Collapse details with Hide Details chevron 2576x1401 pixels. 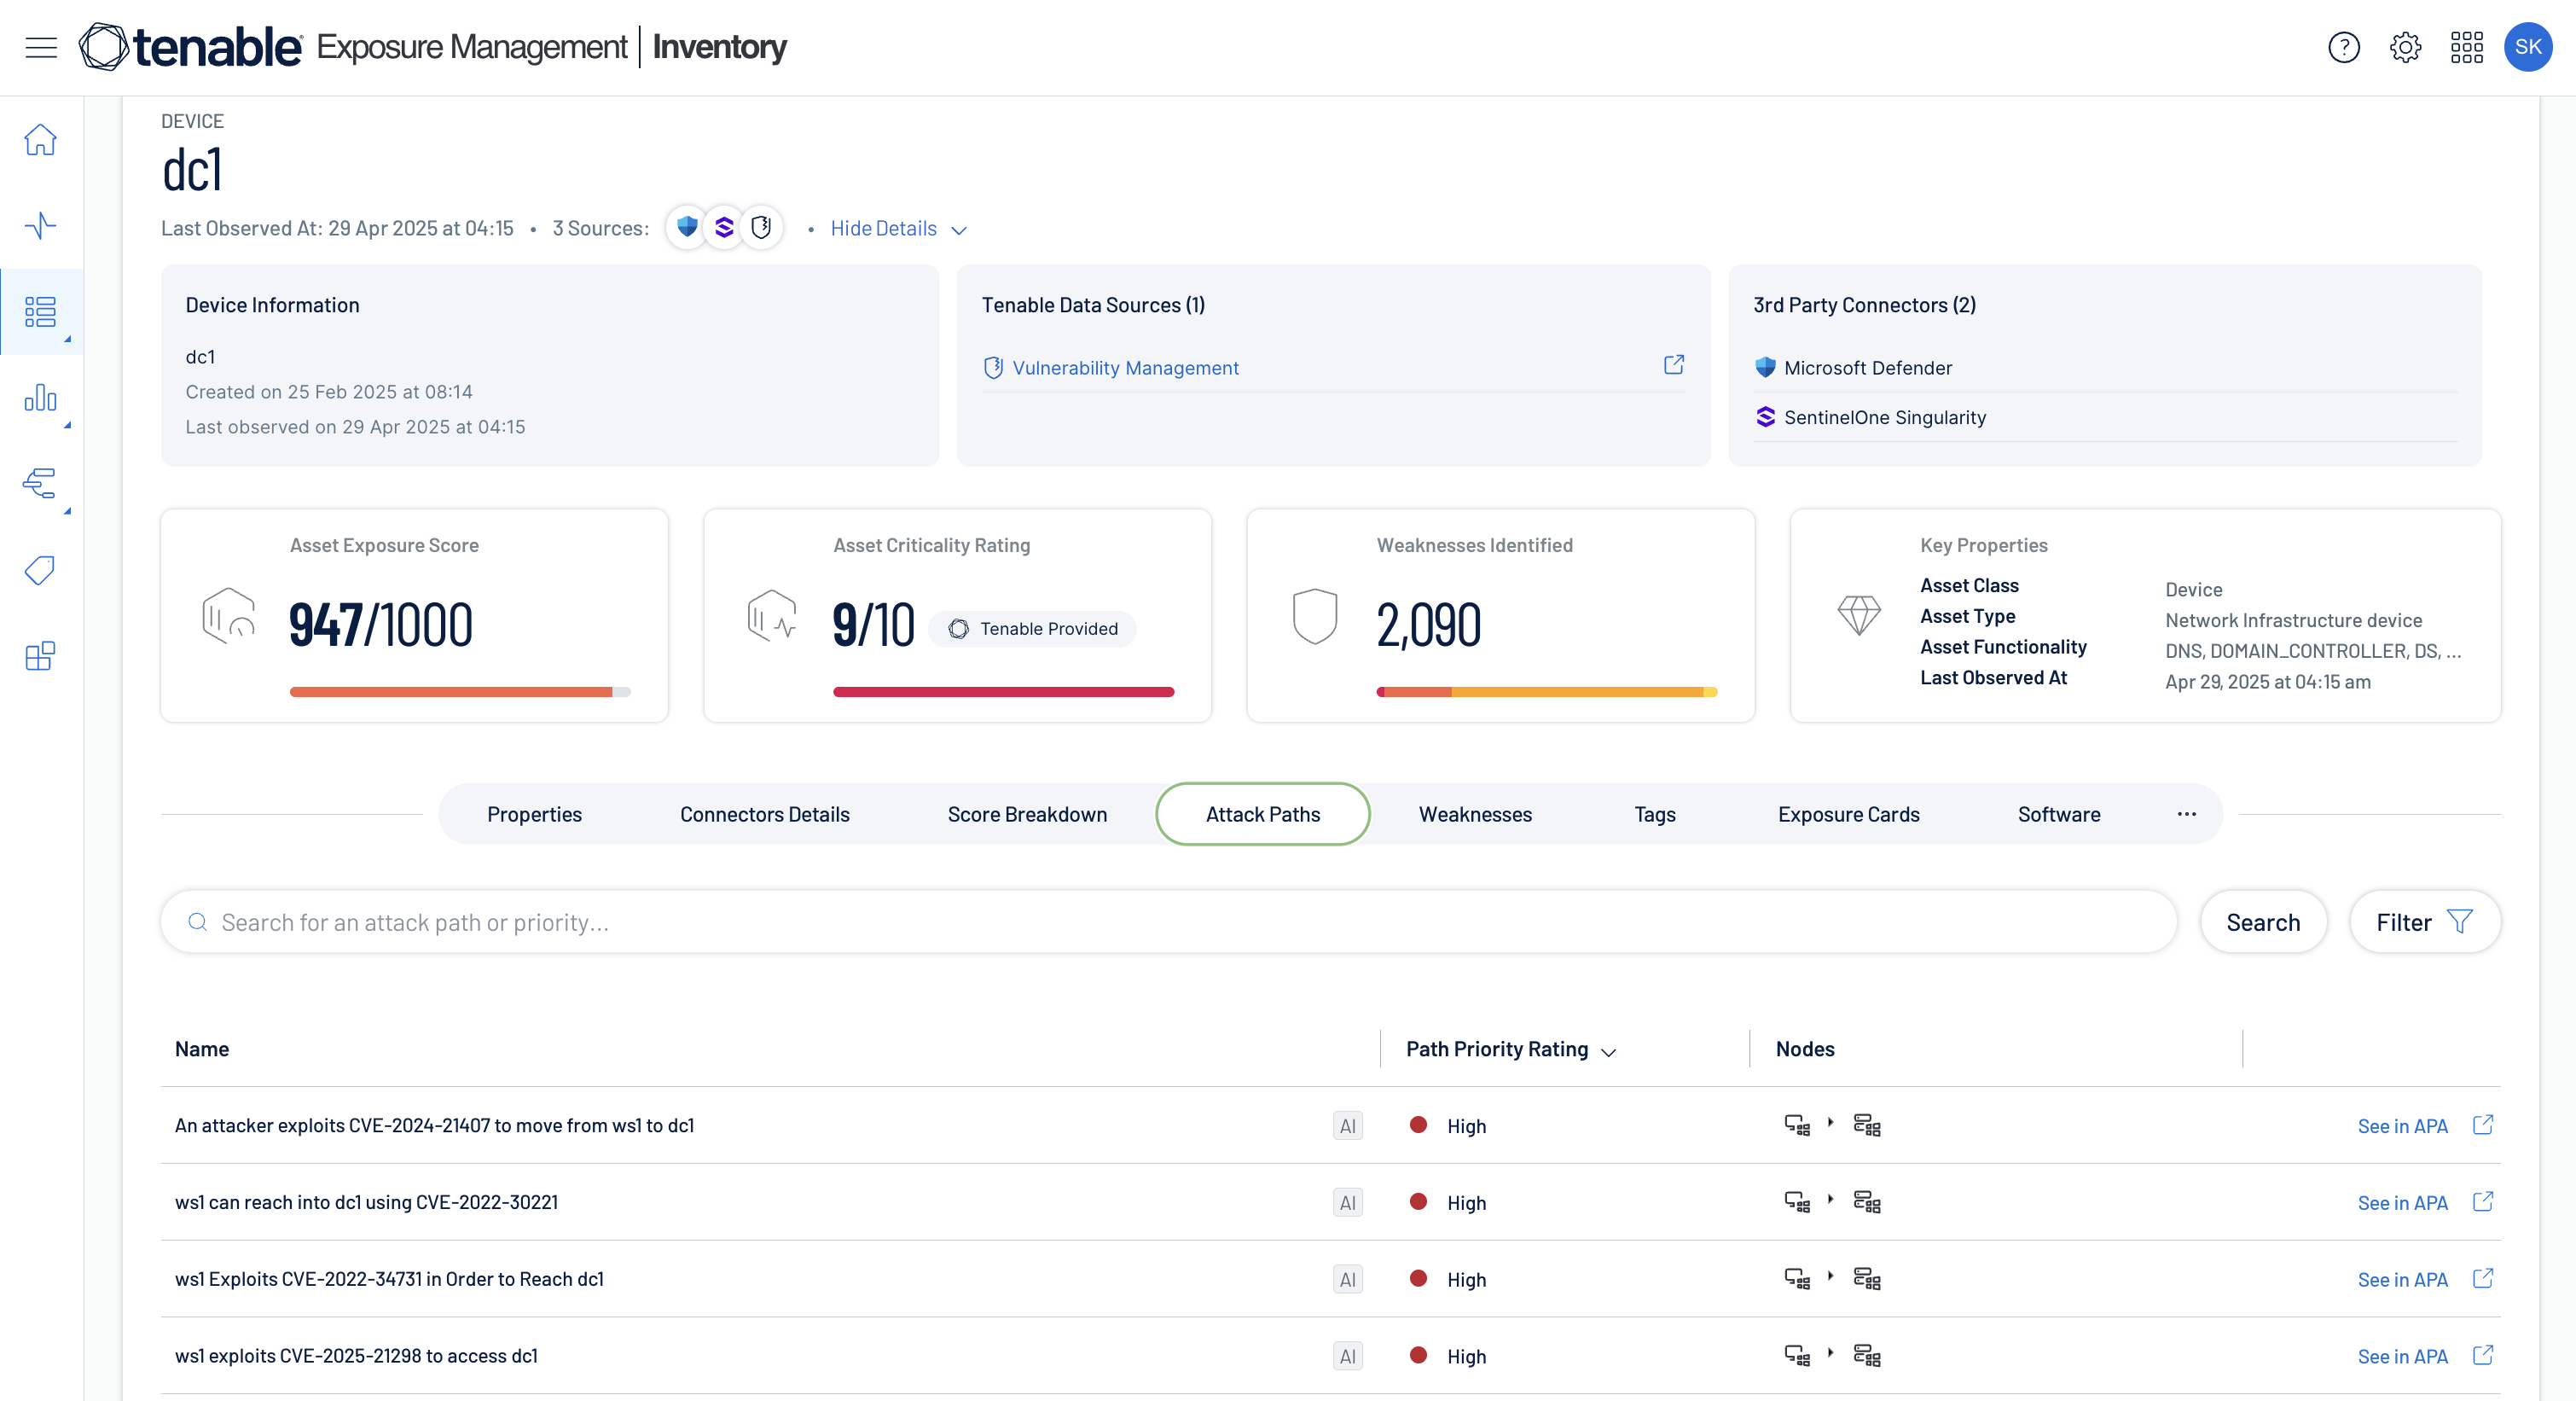point(959,230)
